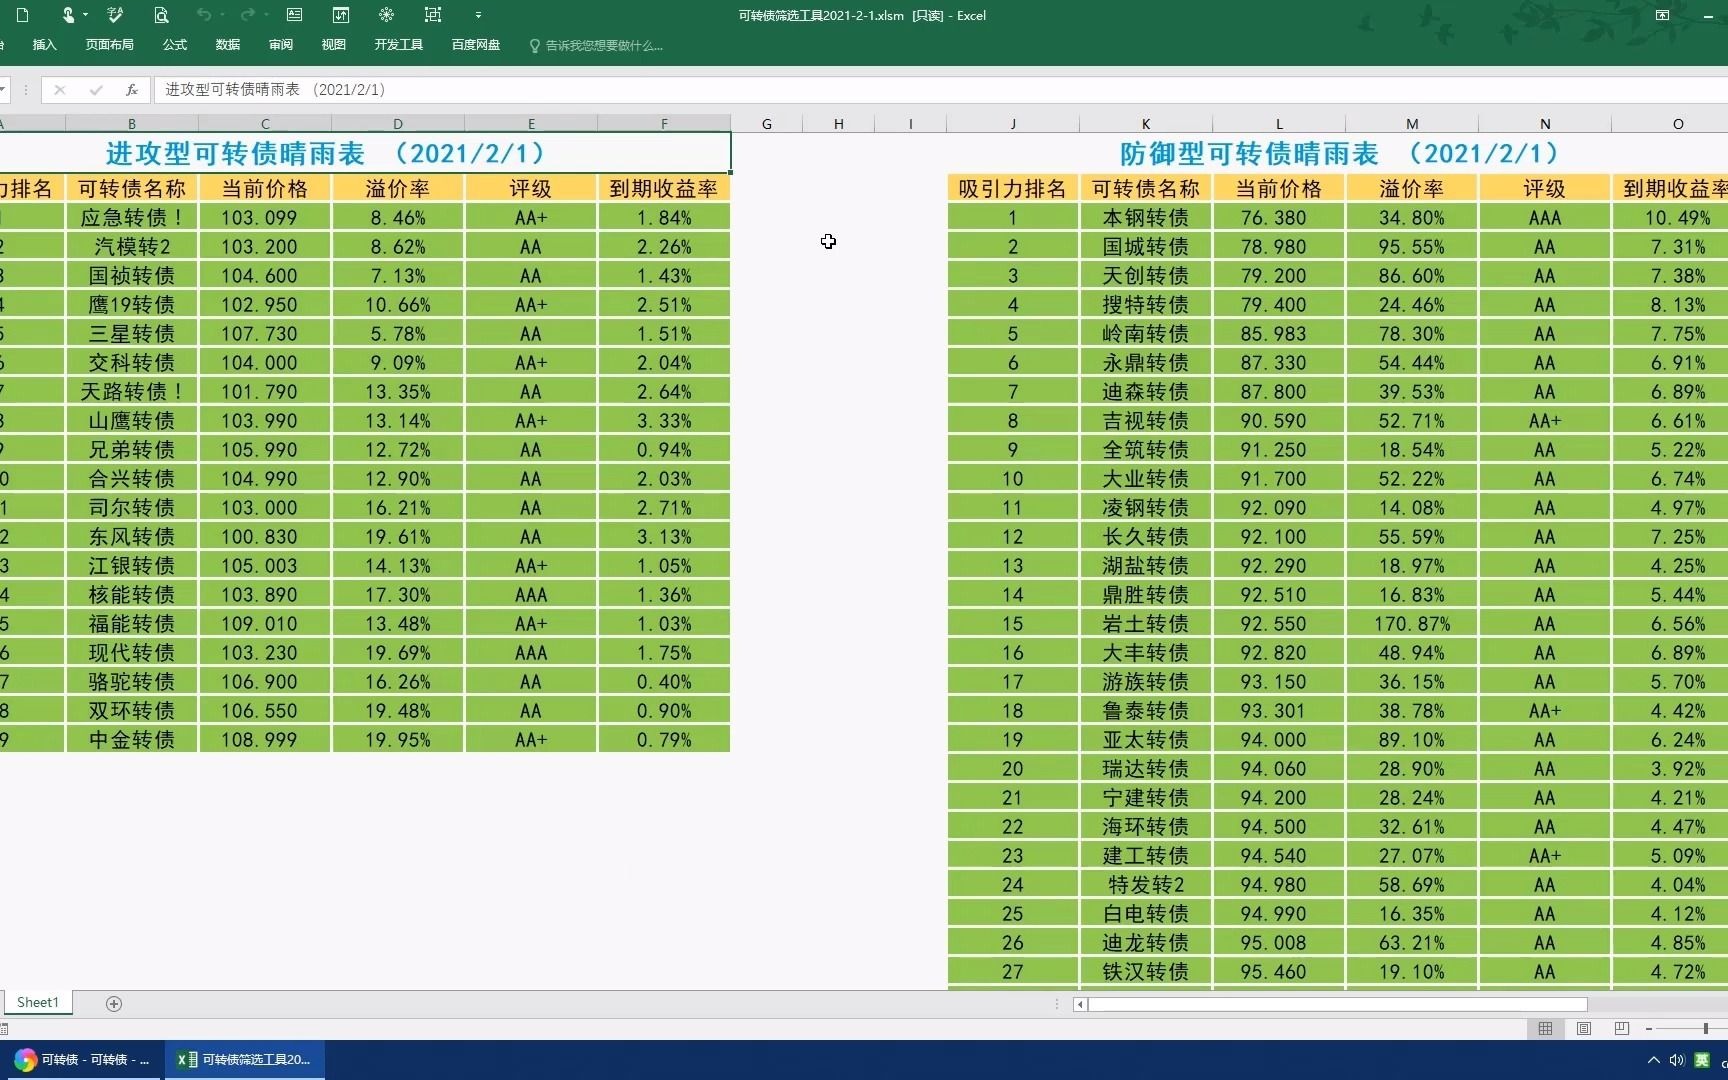Click the form icon in quick access toolbar
Viewport: 1728px width, 1080px height.
coord(294,15)
